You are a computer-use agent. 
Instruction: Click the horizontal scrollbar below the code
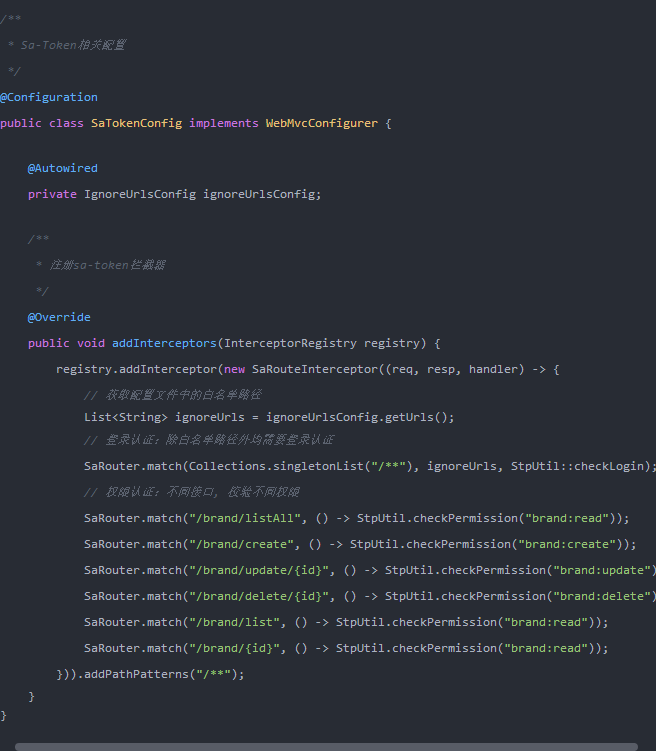pyautogui.click(x=325, y=746)
